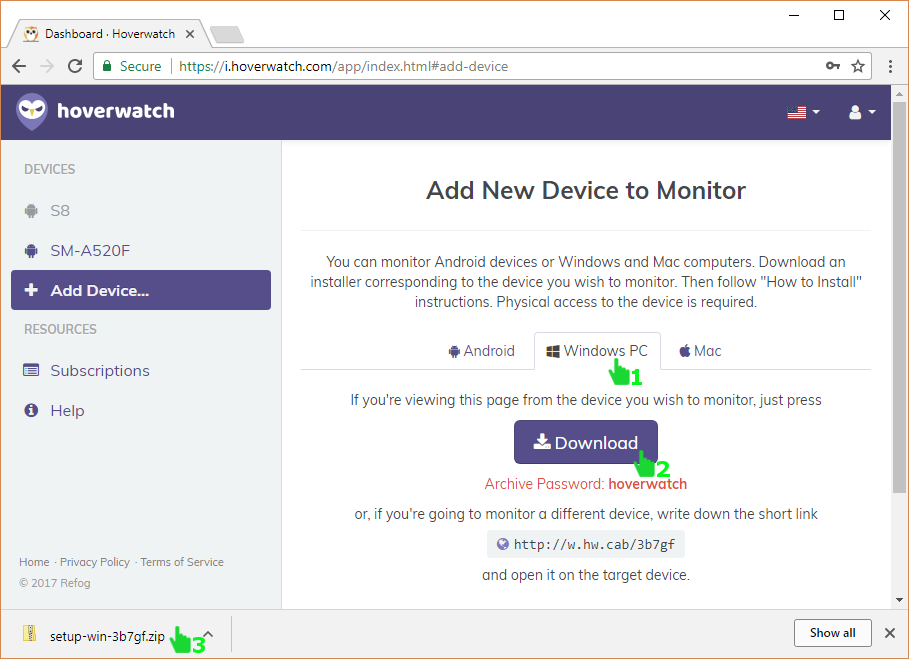This screenshot has height=659, width=909.
Task: Click the forward navigation arrow
Action: pos(47,66)
